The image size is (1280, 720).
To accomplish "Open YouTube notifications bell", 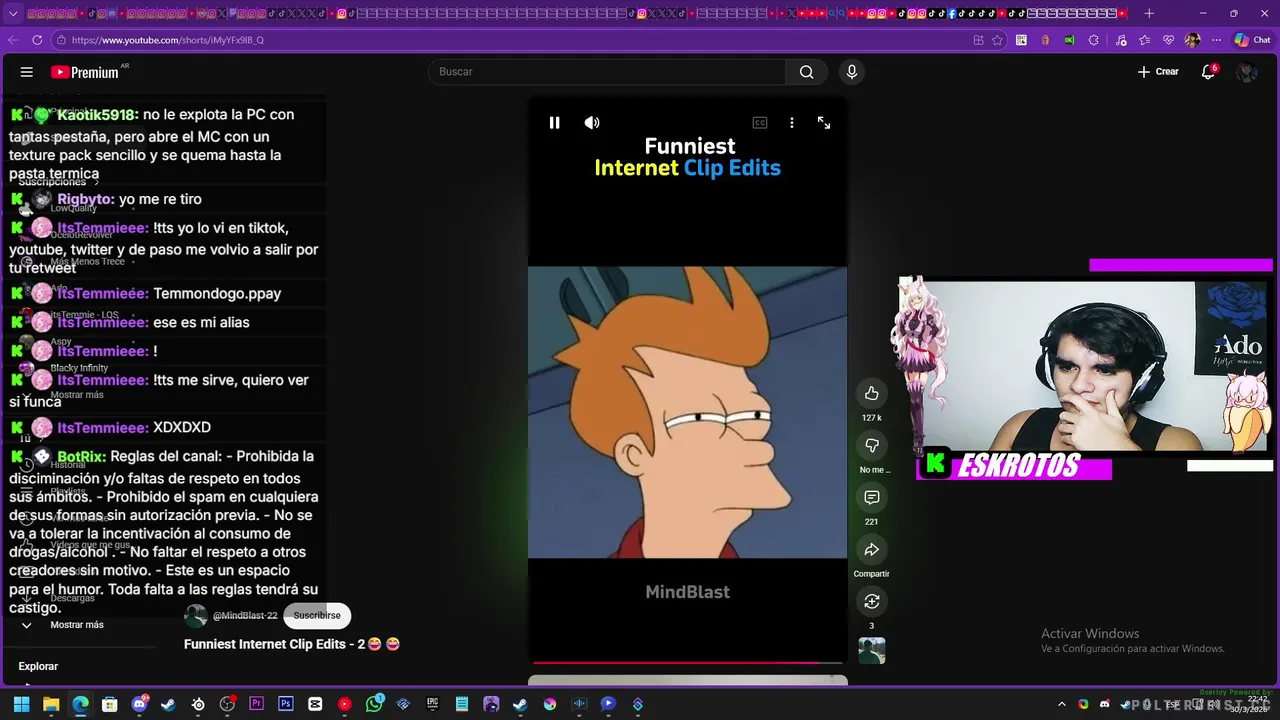I will 1208,72.
